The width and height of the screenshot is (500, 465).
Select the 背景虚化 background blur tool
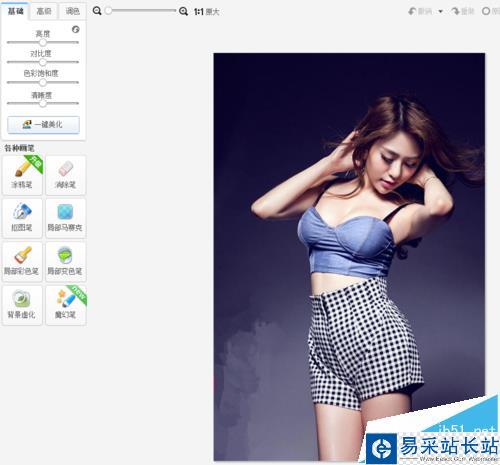pyautogui.click(x=22, y=305)
